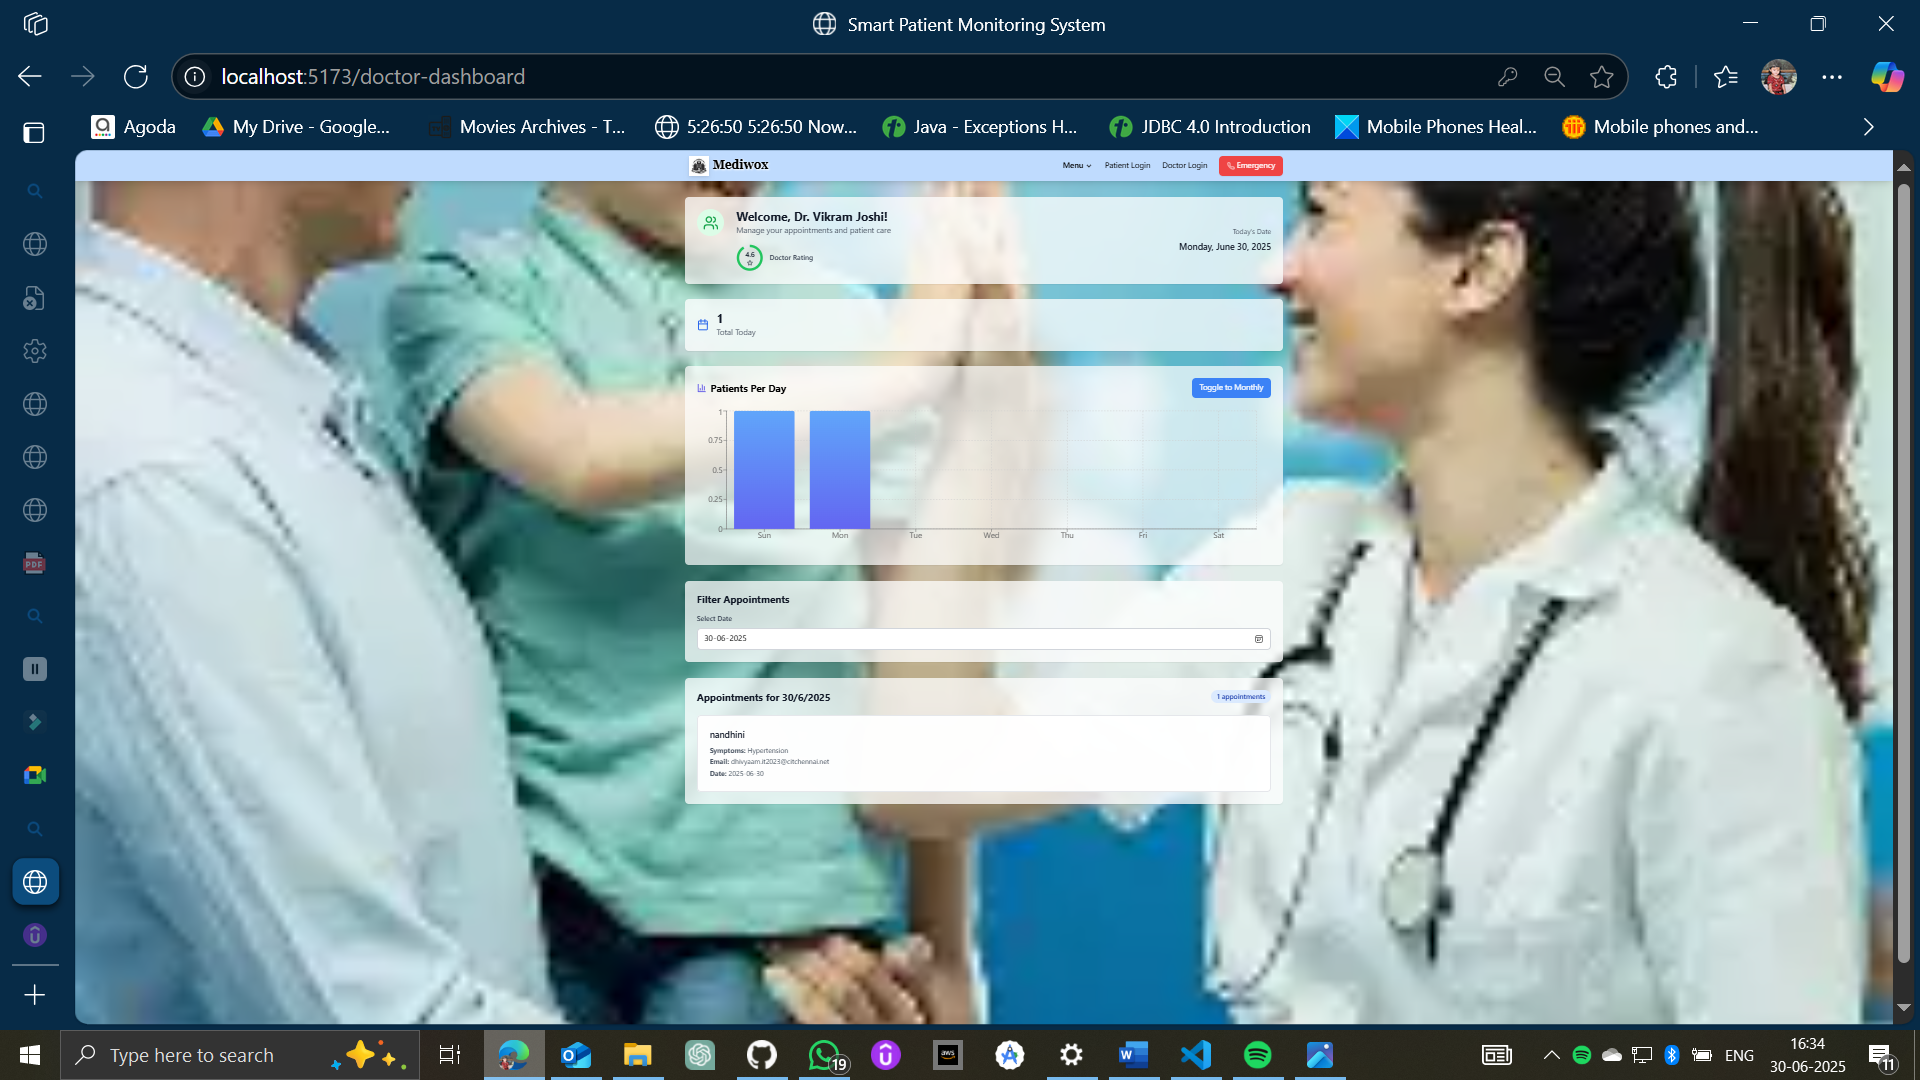Open browser extensions puzzle icon

1666,77
